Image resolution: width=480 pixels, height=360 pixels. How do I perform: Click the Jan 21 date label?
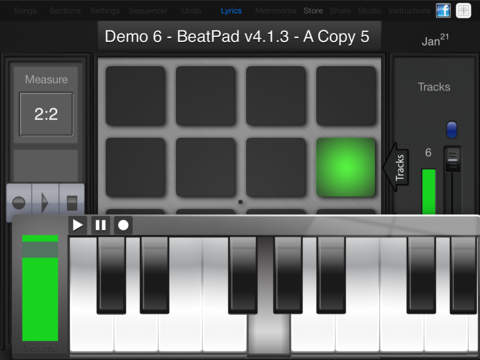coord(435,40)
